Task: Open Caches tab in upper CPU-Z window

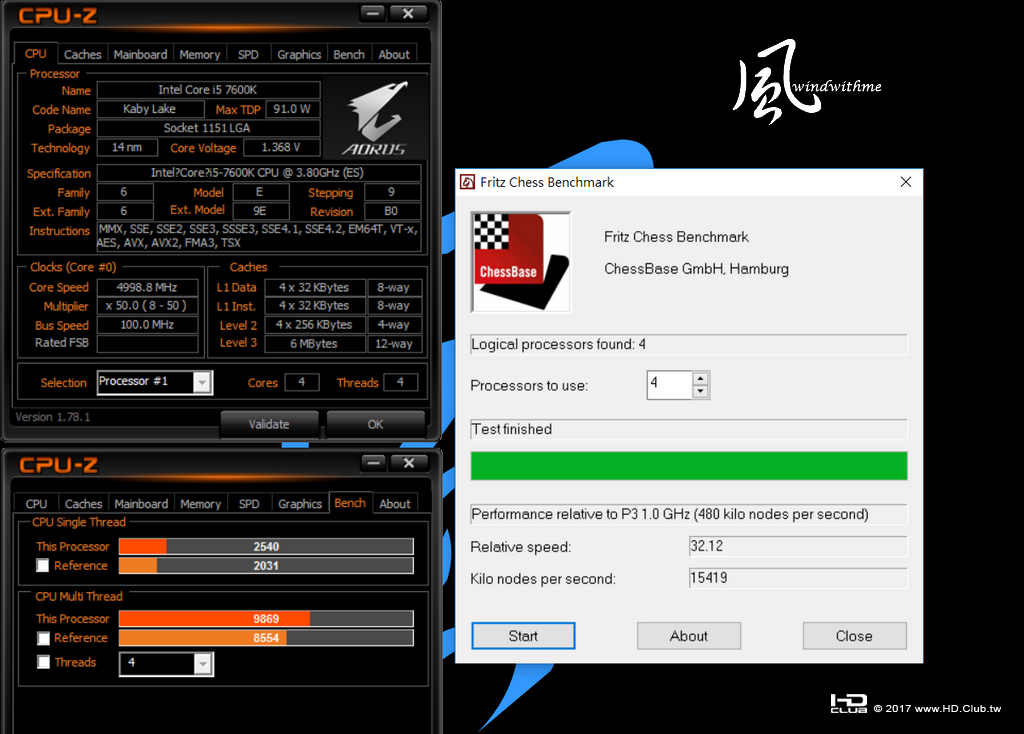Action: coord(82,54)
